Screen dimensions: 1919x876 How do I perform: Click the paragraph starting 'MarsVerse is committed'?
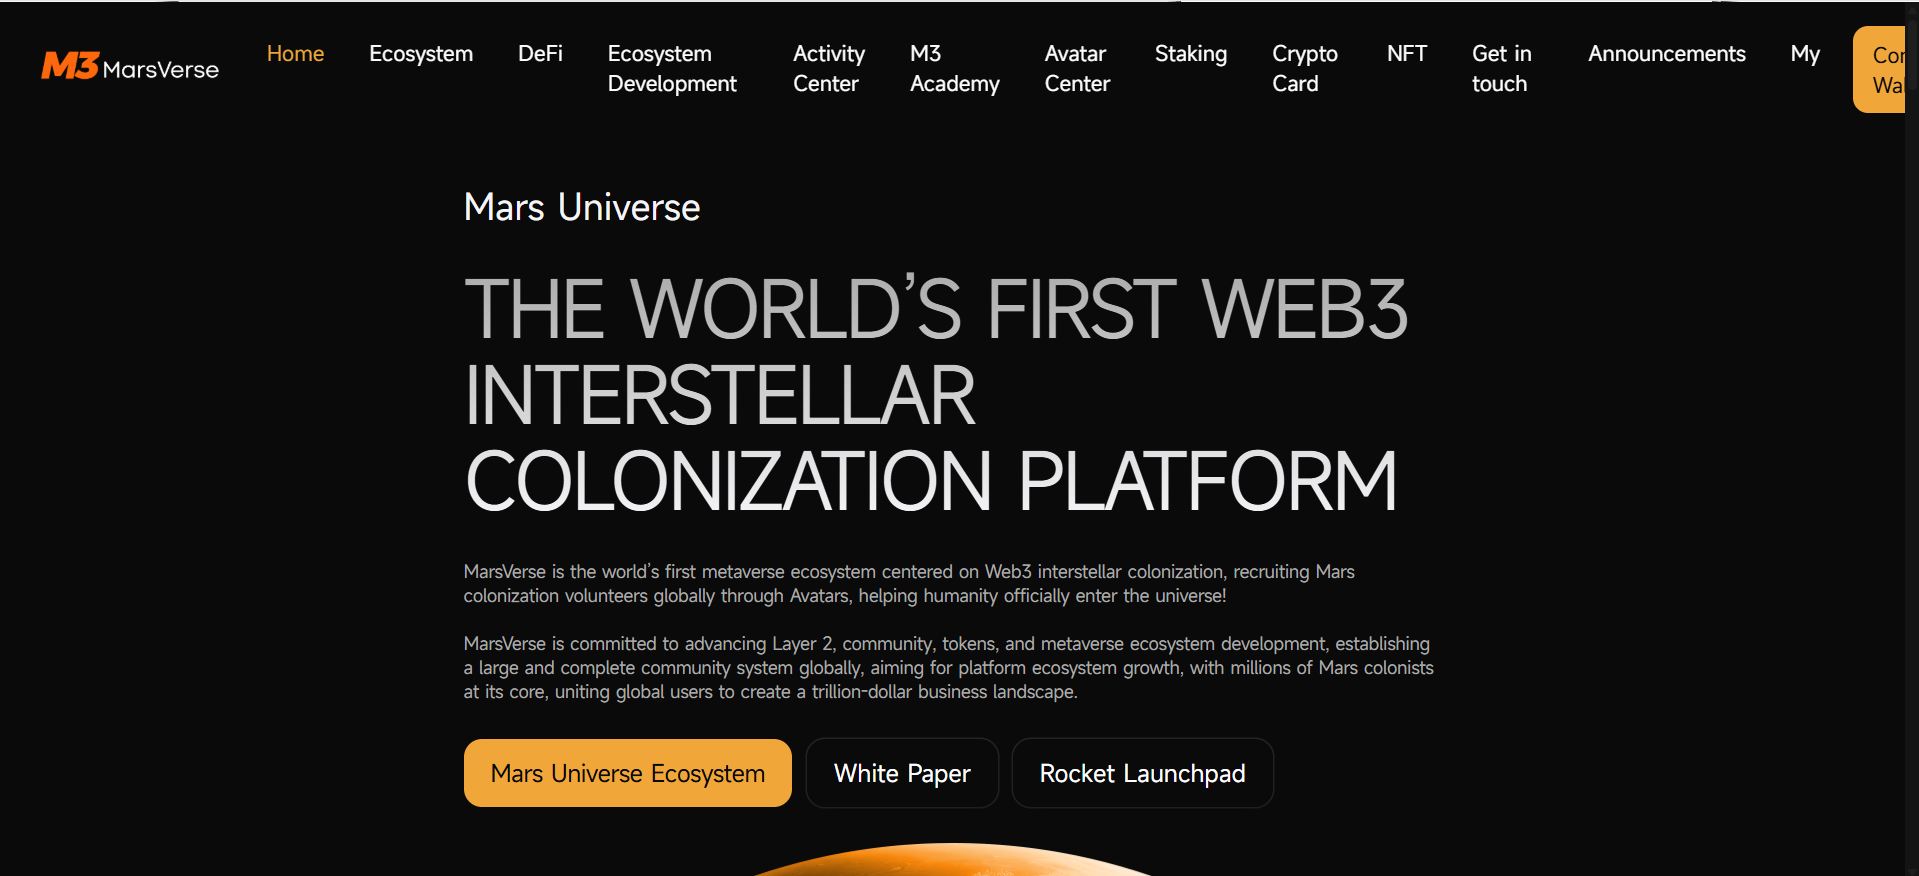coord(949,668)
